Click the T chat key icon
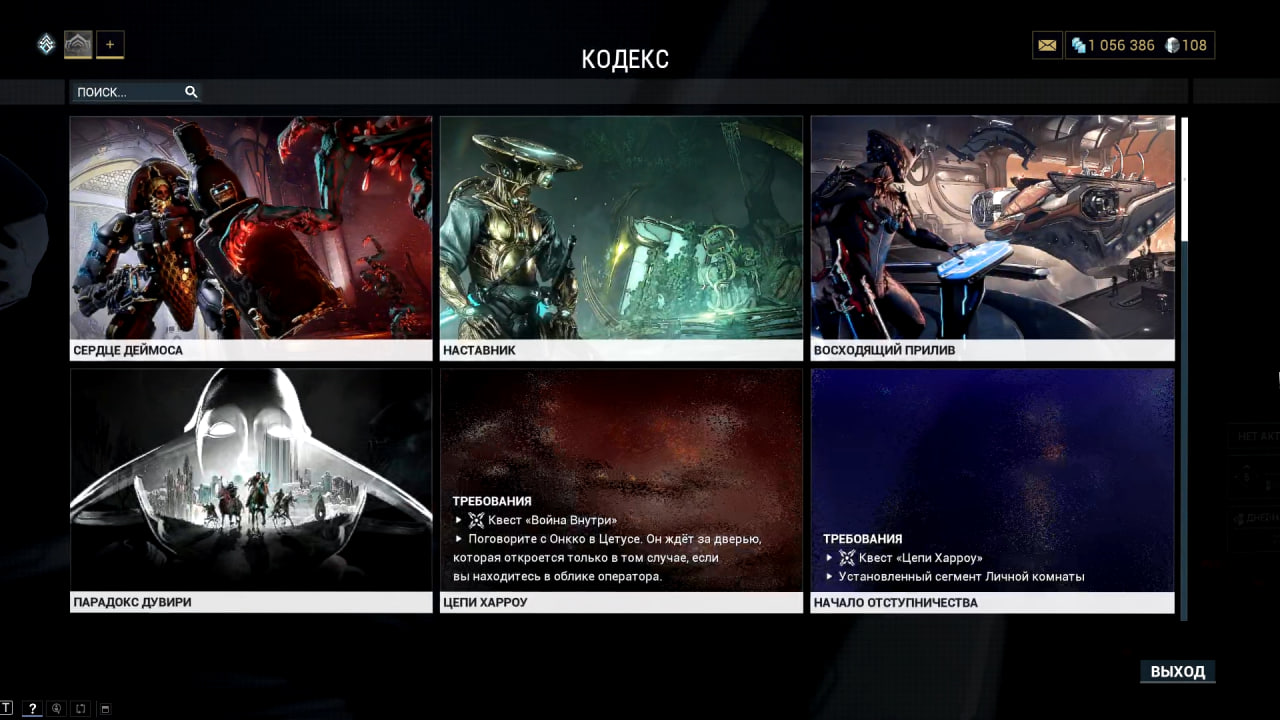Image resolution: width=1280 pixels, height=720 pixels. tap(7, 708)
